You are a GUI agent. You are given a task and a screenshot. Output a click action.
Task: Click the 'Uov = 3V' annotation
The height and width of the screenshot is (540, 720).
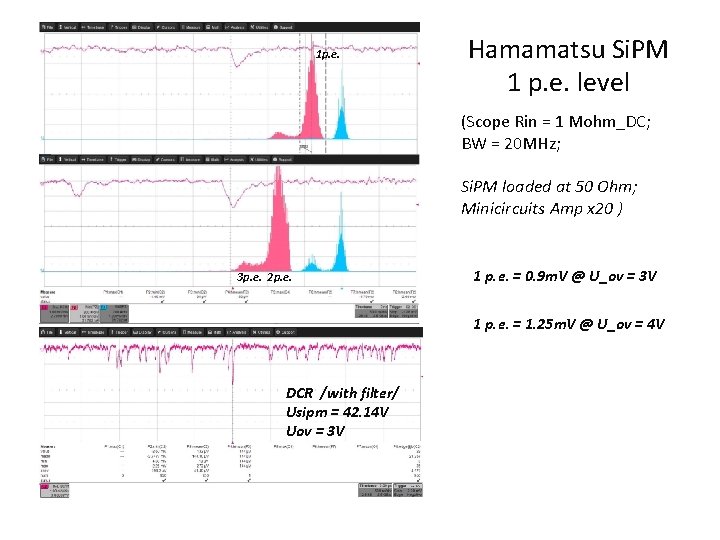point(315,431)
